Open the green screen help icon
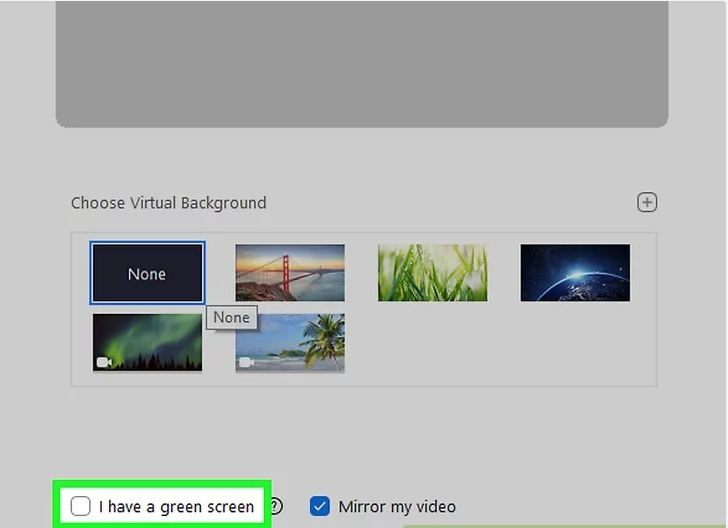Image resolution: width=728 pixels, height=528 pixels. click(x=276, y=506)
